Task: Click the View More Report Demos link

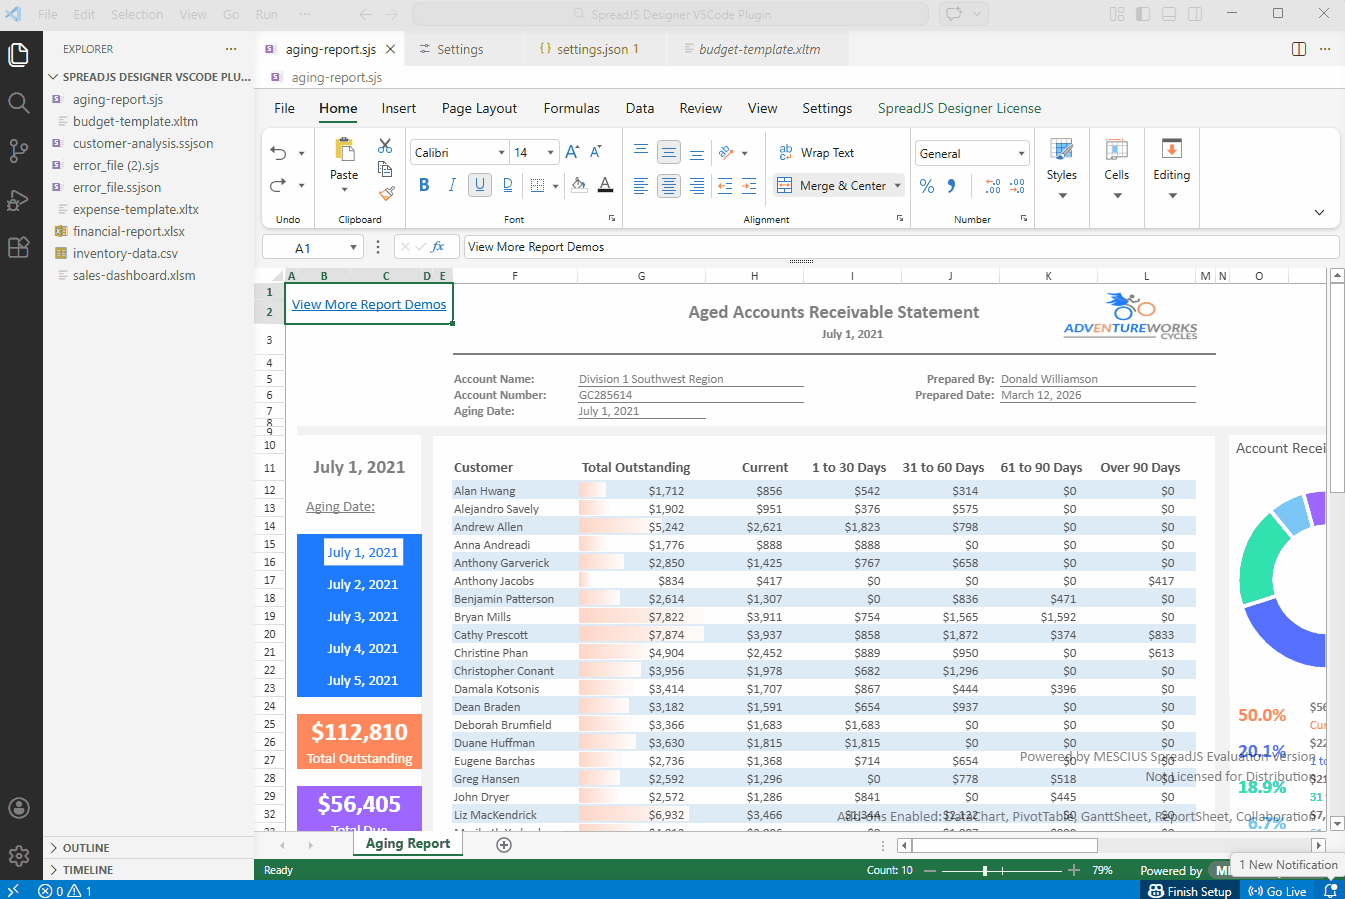Action: (369, 305)
